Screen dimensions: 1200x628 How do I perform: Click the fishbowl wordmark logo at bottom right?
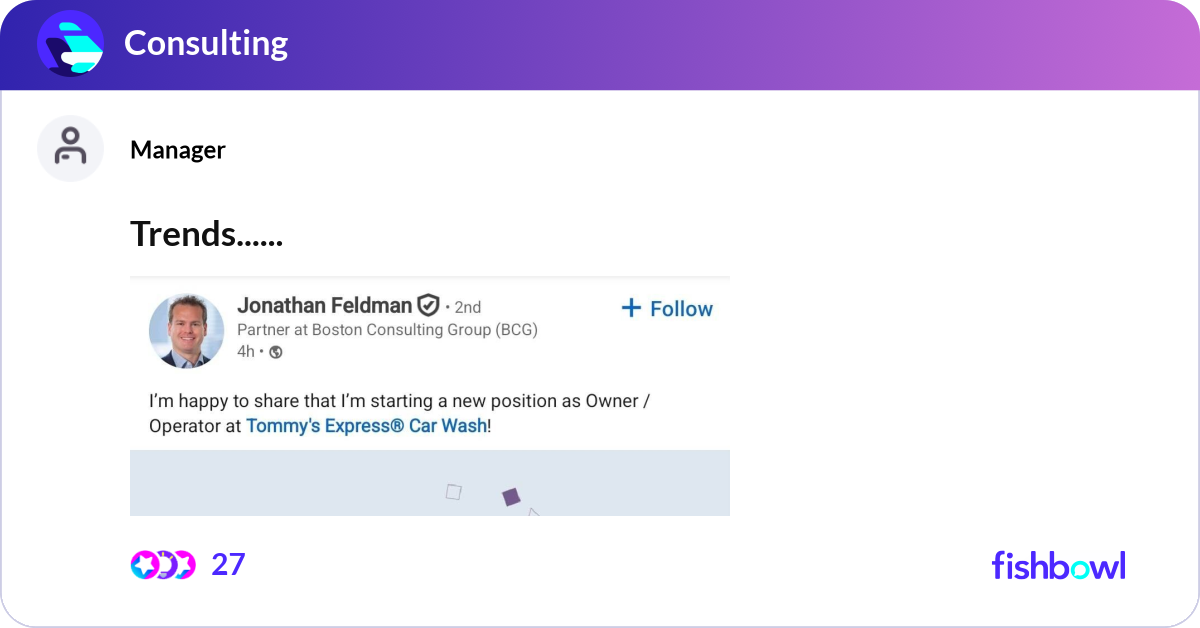[x=1058, y=566]
